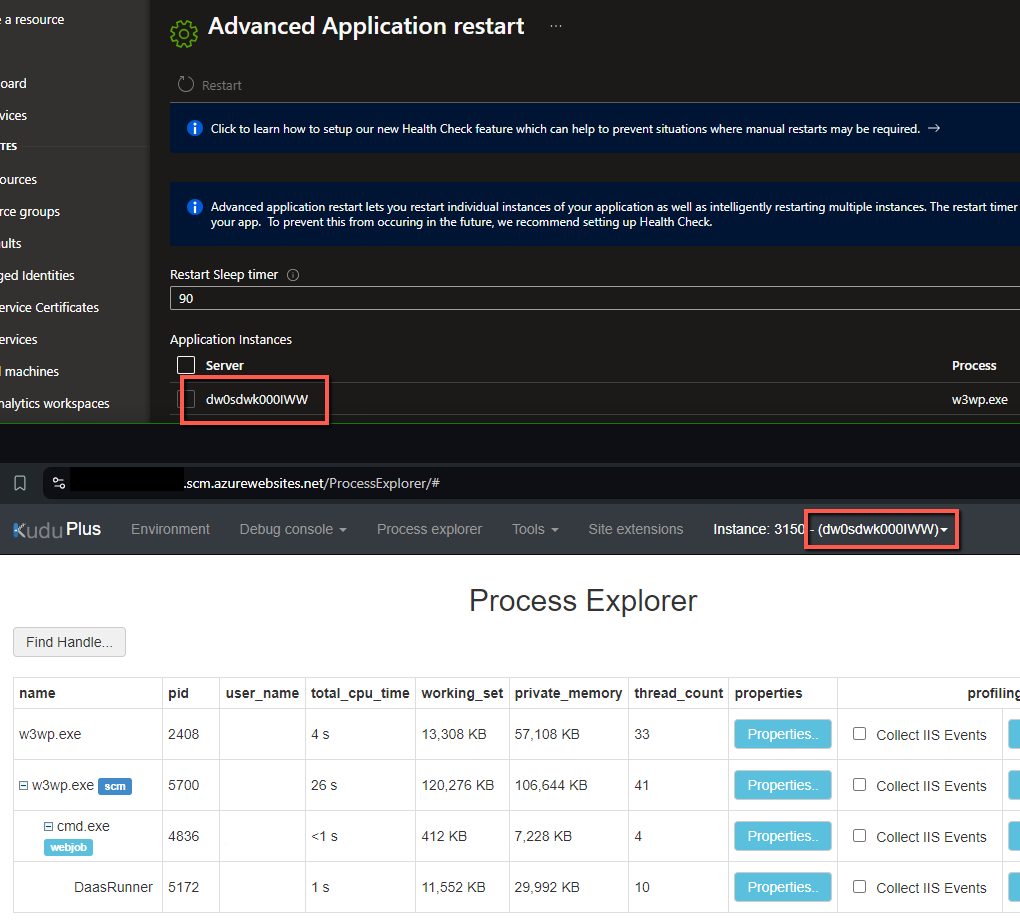Click the bookmark icon in the browser bar

[20, 483]
